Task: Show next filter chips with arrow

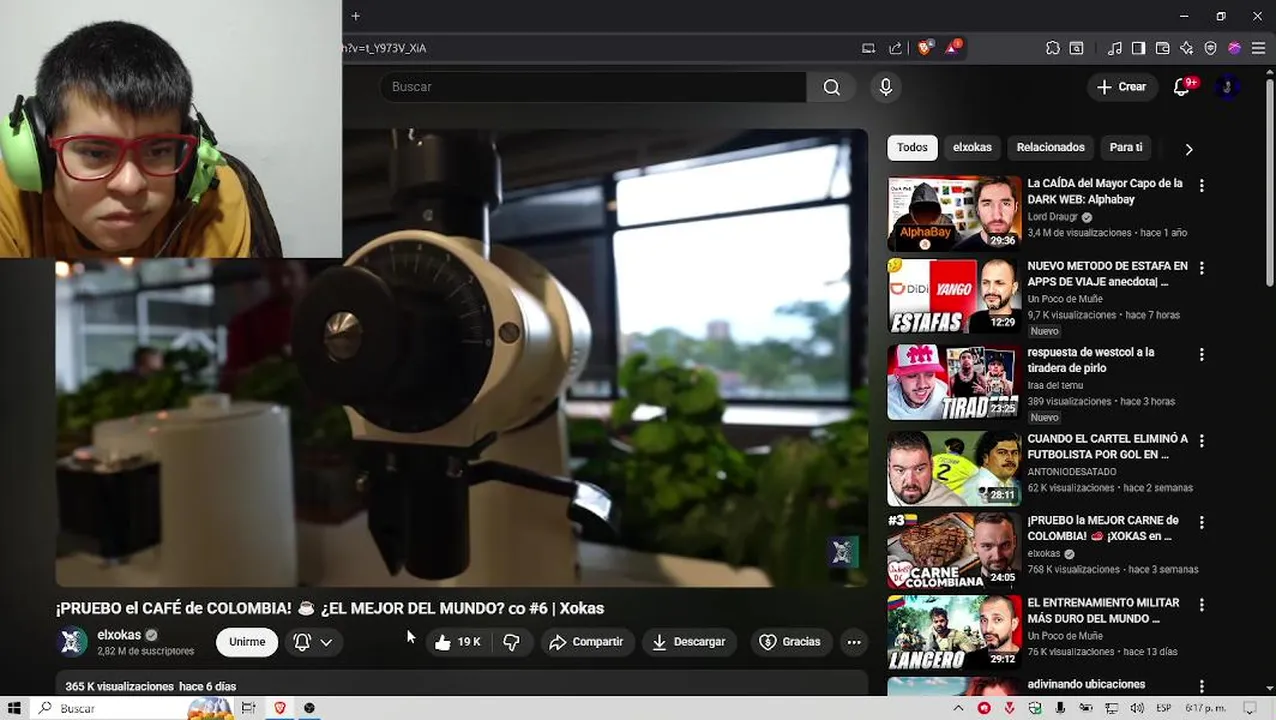Action: 1189,148
